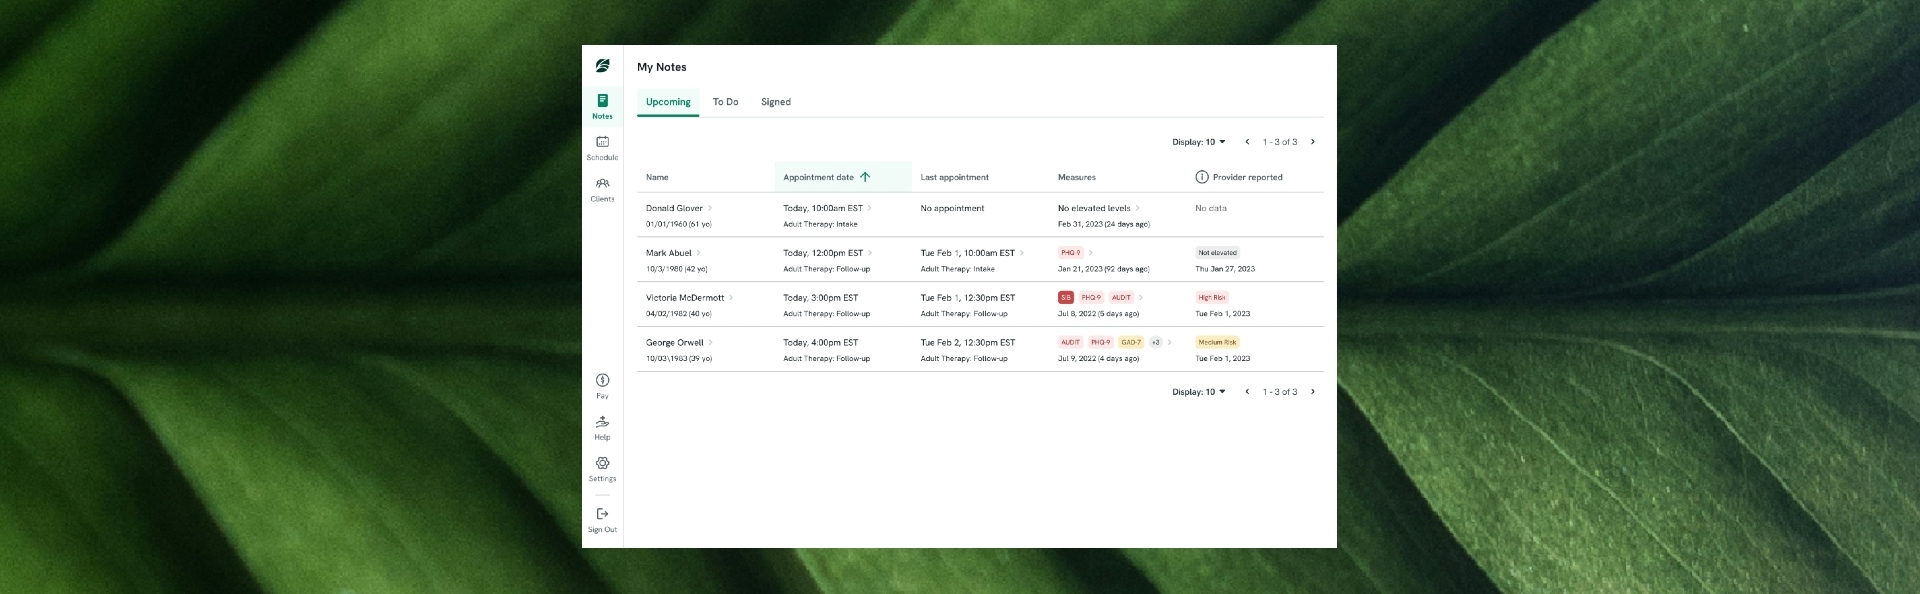Go to next page using top pagination arrow

[x=1312, y=142]
